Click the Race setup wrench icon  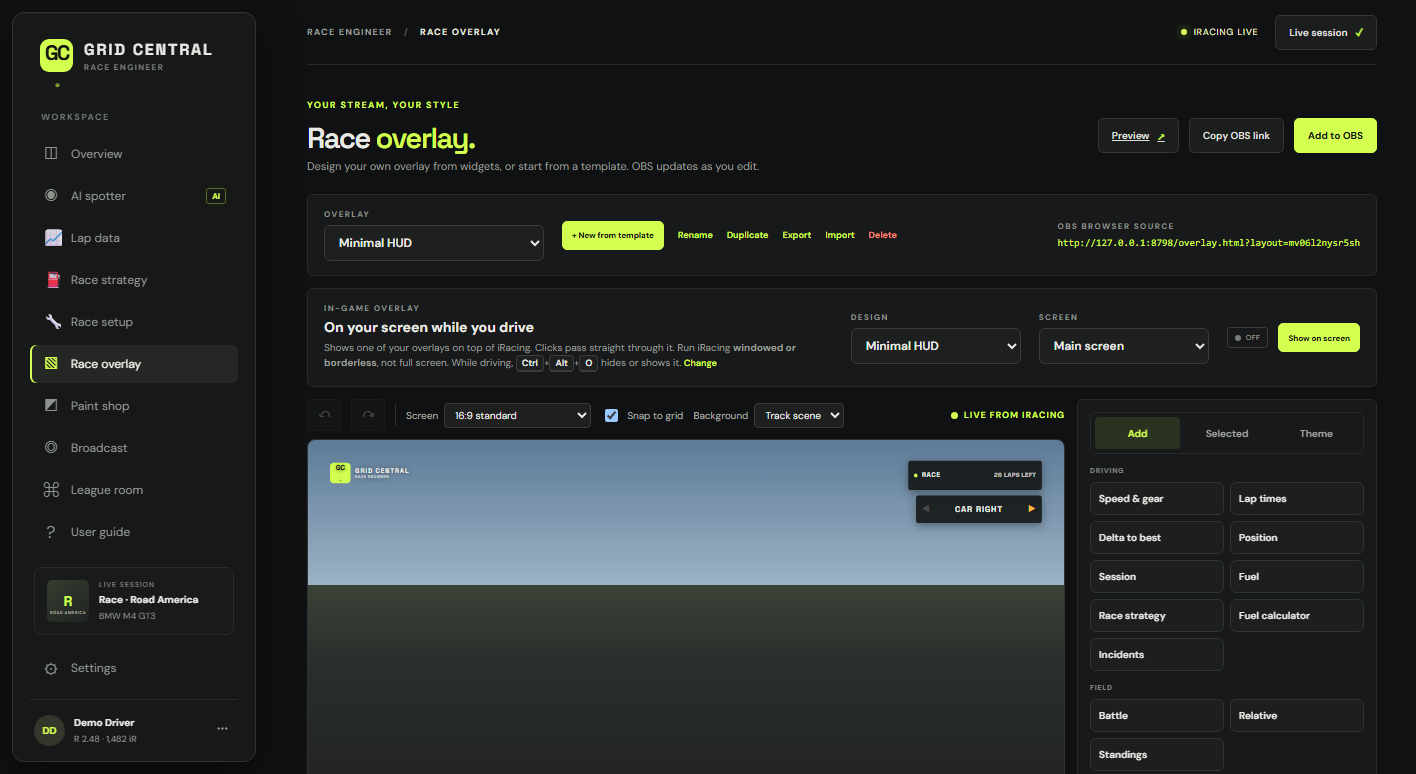(53, 322)
